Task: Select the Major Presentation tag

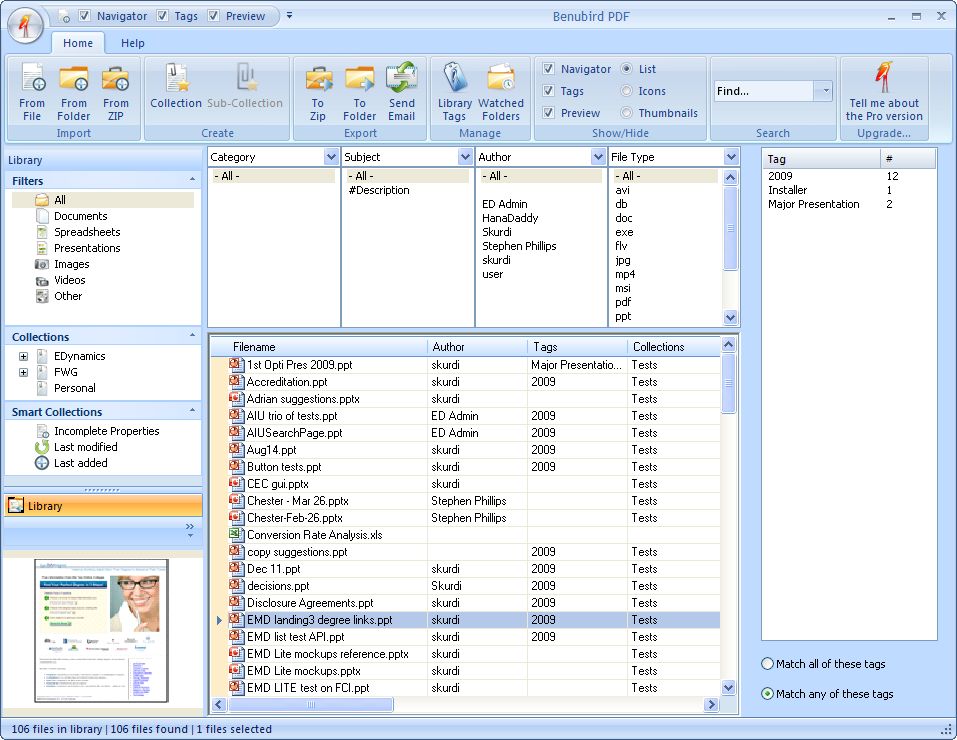Action: [814, 204]
